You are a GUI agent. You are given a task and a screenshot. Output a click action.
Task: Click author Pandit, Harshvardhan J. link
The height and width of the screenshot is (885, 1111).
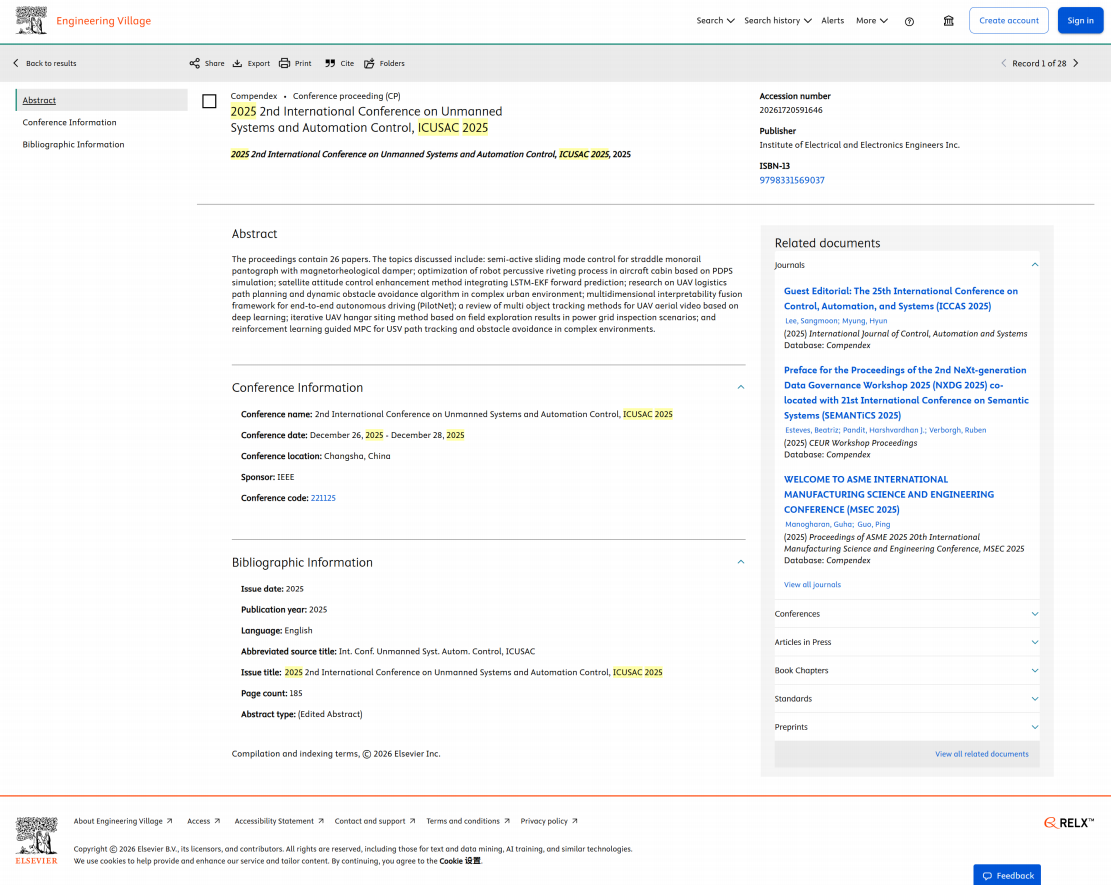(x=884, y=430)
